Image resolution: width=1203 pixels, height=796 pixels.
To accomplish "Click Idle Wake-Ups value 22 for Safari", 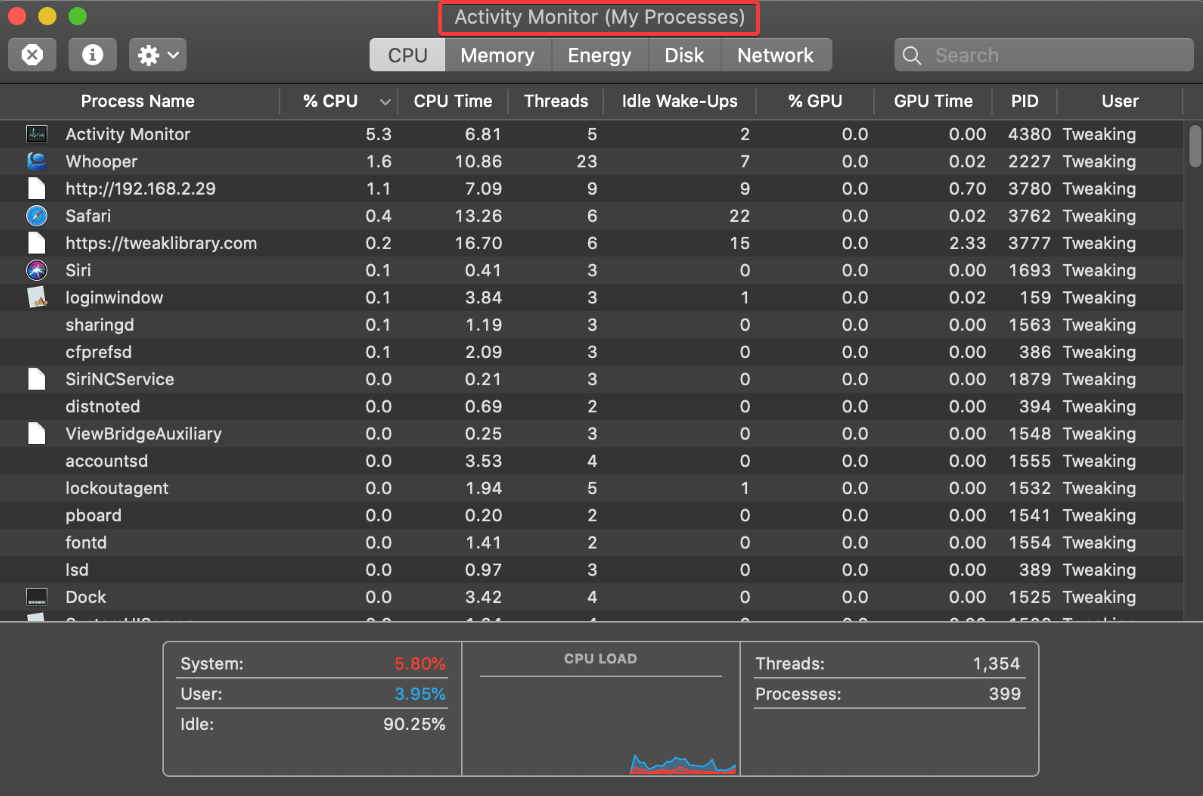I will [x=740, y=216].
